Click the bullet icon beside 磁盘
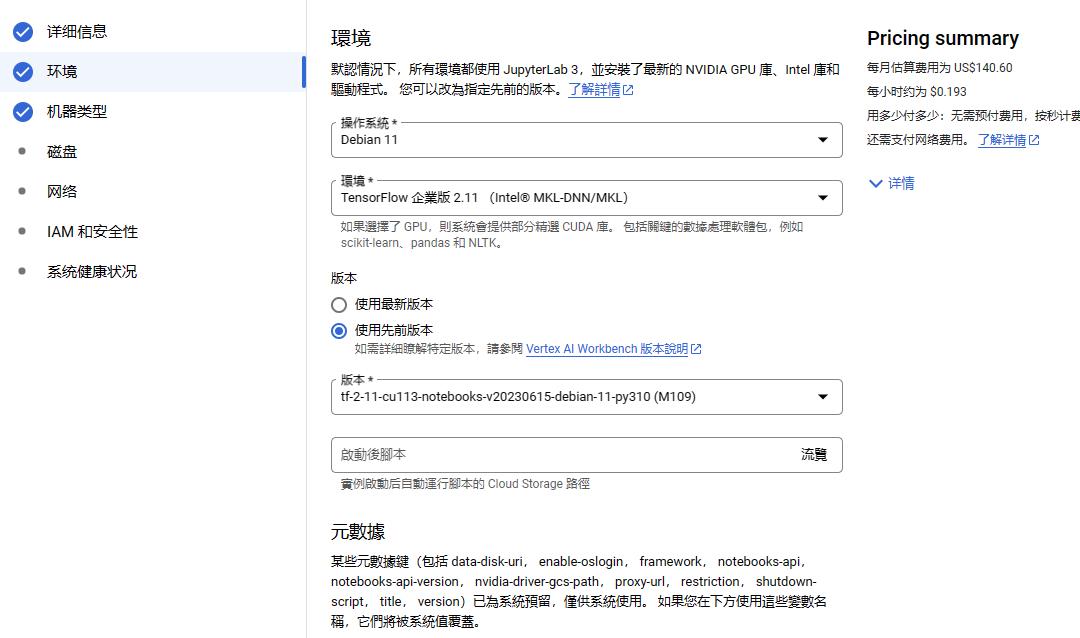The height and width of the screenshot is (638, 1080). pos(23,152)
